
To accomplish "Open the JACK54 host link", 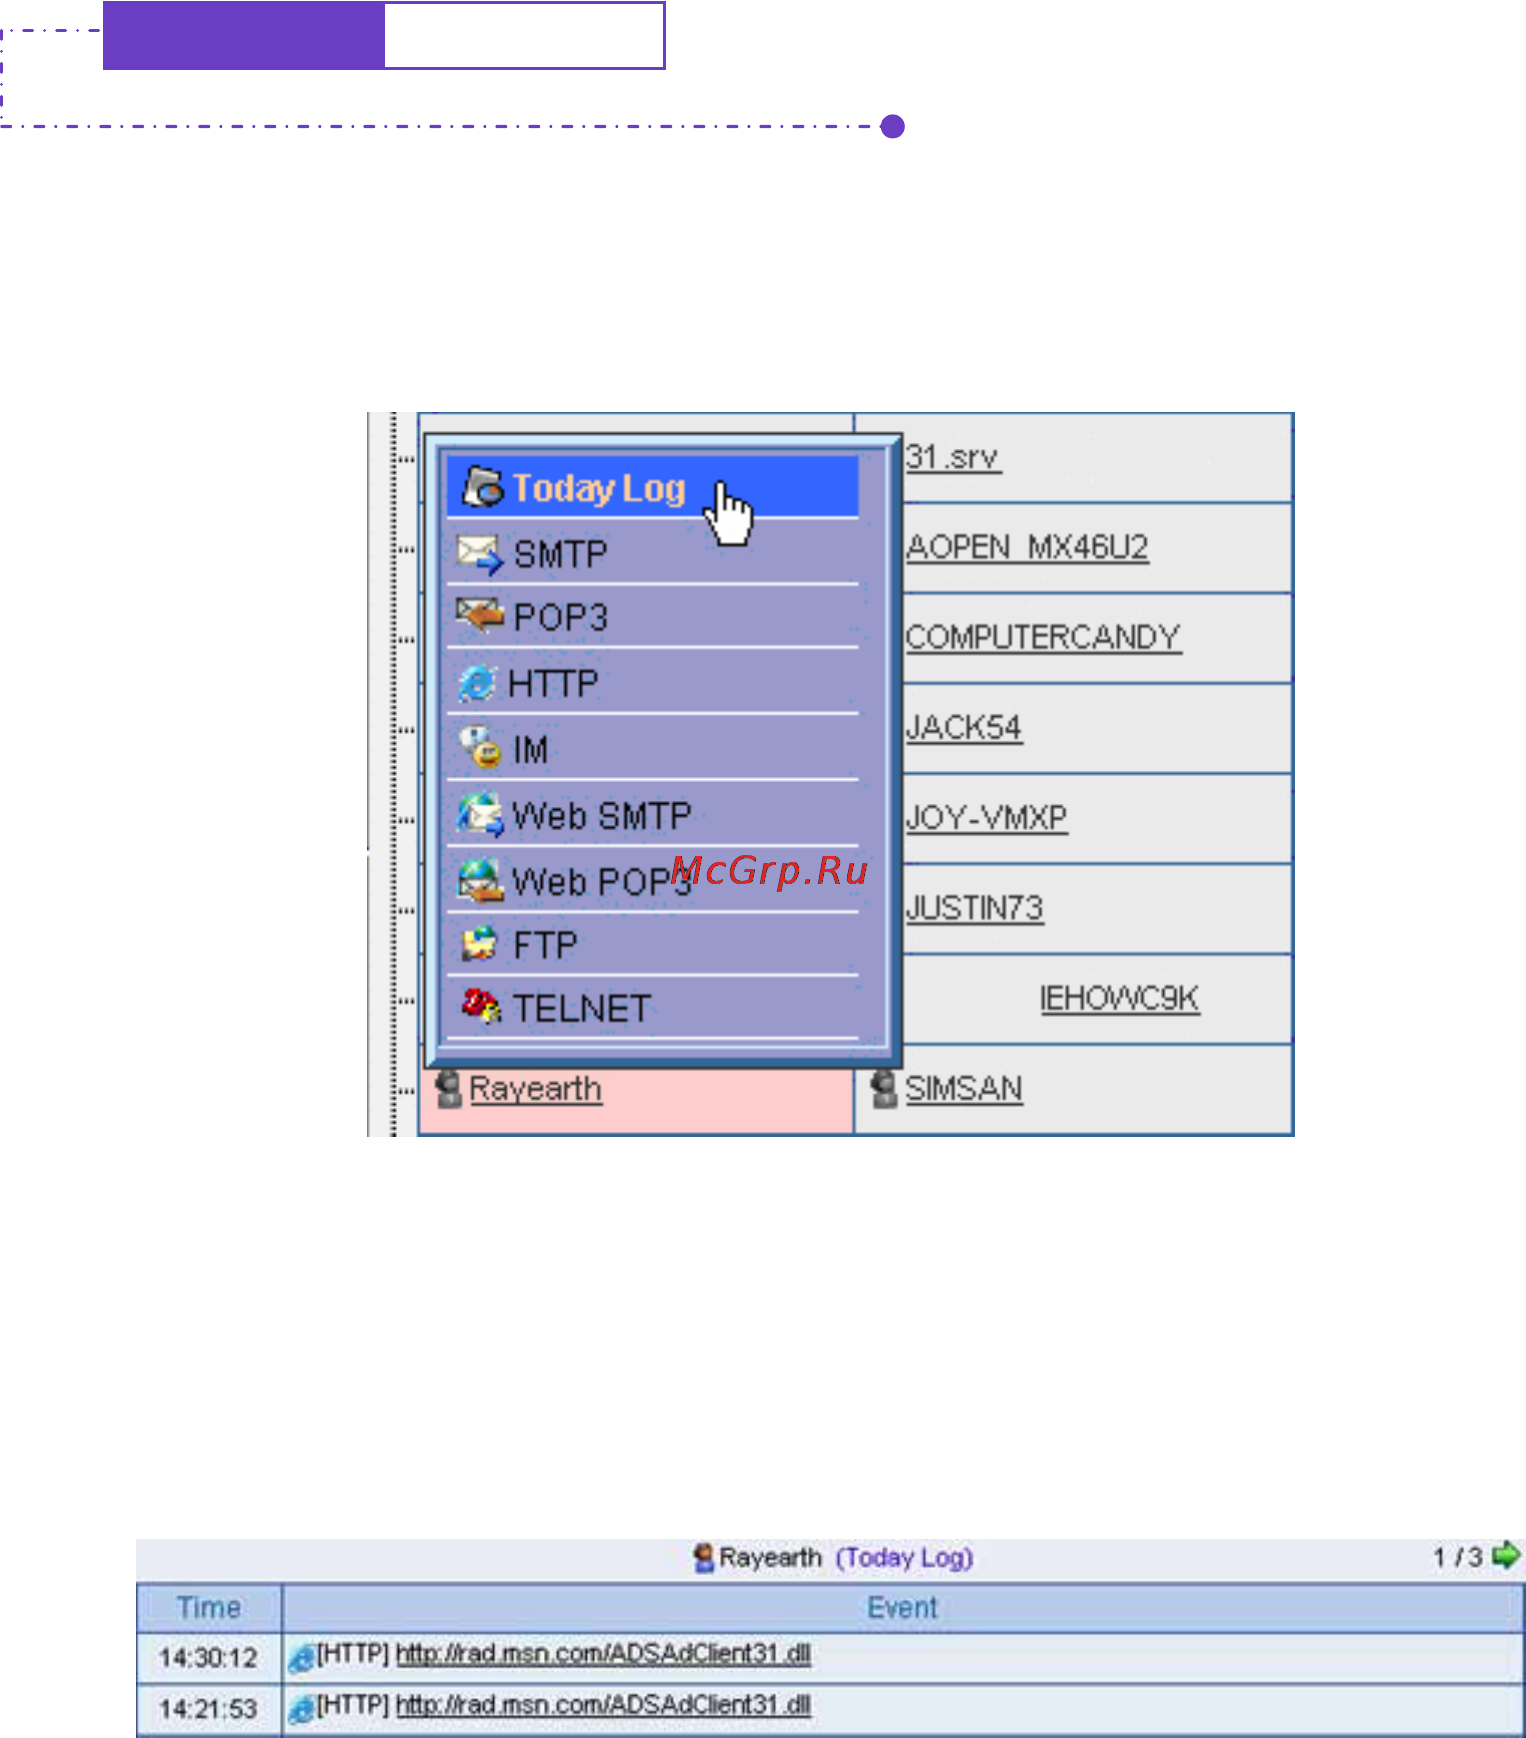I will [964, 728].
